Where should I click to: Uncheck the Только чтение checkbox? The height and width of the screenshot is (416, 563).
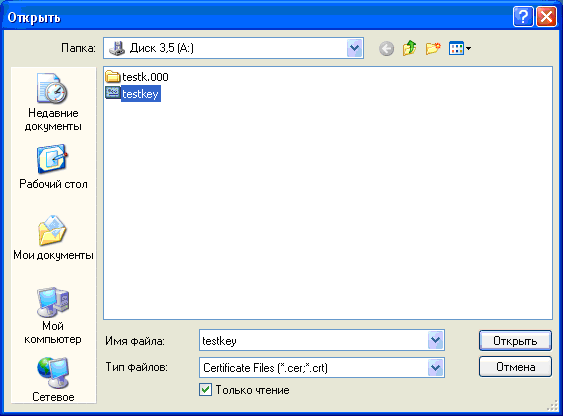(205, 389)
